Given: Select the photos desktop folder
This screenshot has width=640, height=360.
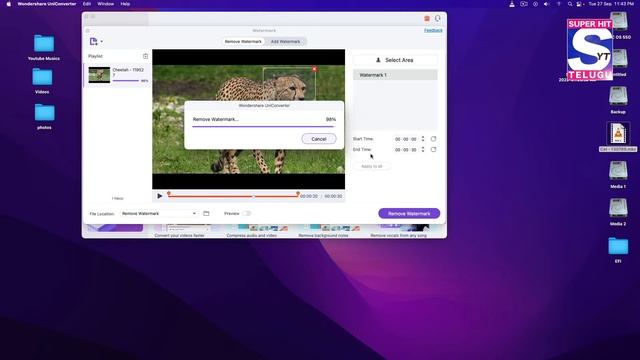Looking at the screenshot, I should 44,113.
